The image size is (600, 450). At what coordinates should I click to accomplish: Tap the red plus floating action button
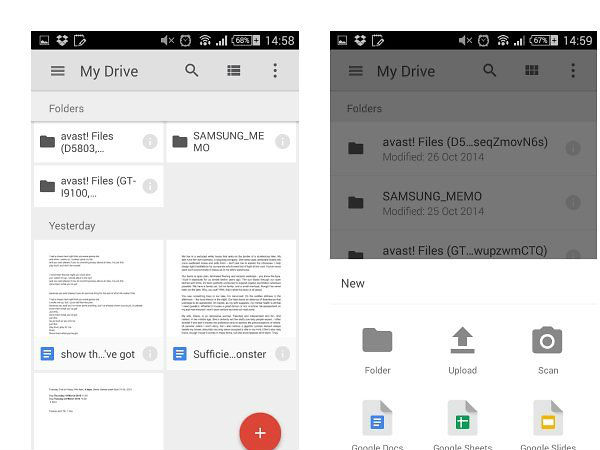tap(260, 432)
